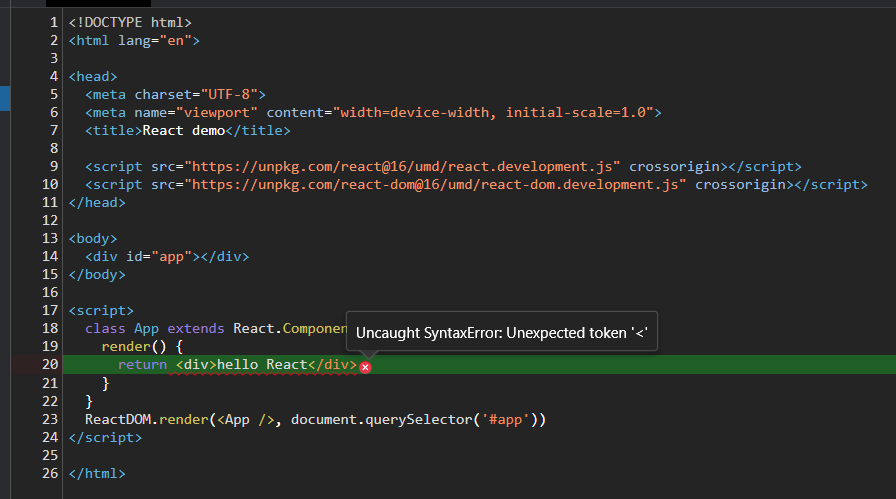Click the opening <script> tag on line 17
Image resolution: width=896 pixels, height=499 pixels.
[101, 310]
